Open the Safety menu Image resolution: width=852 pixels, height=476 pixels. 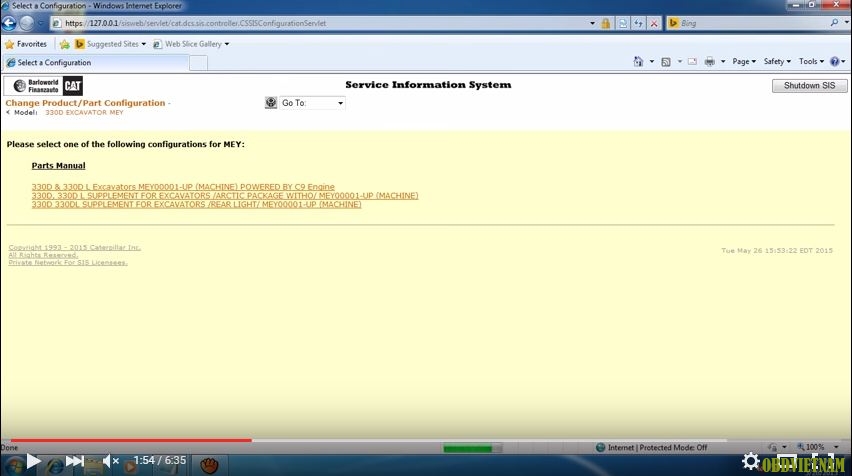(776, 62)
